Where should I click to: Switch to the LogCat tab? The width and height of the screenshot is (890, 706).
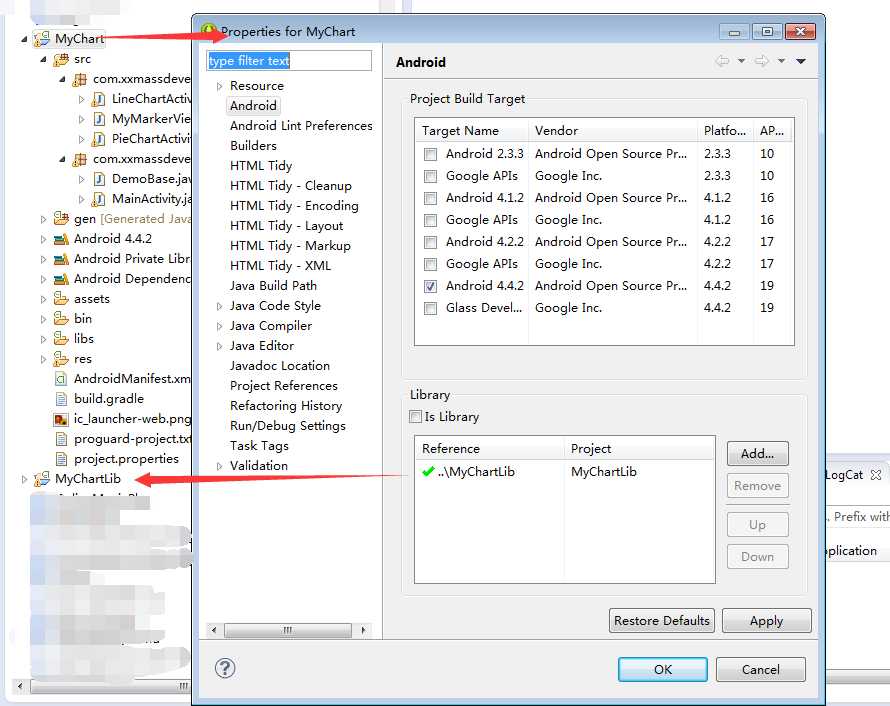(844, 475)
